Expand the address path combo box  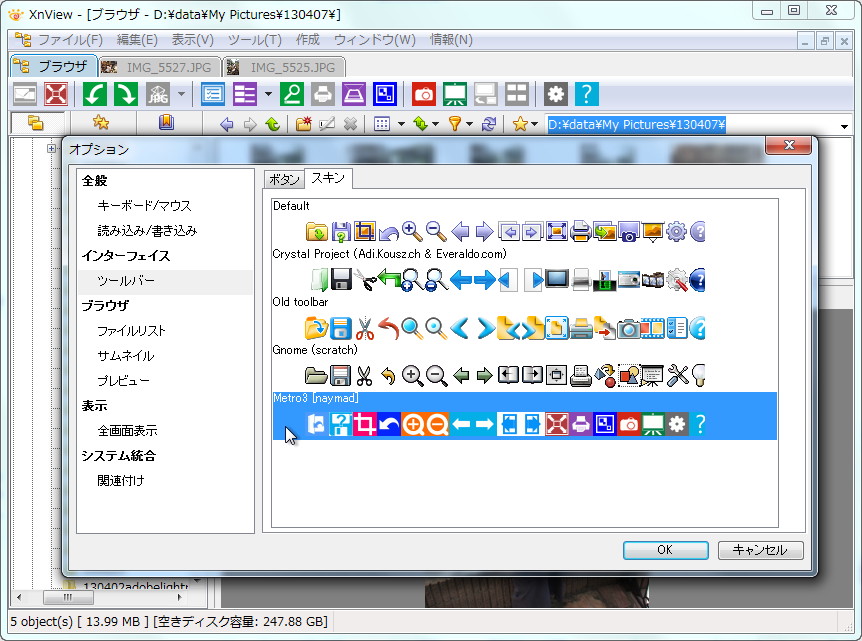click(x=844, y=126)
